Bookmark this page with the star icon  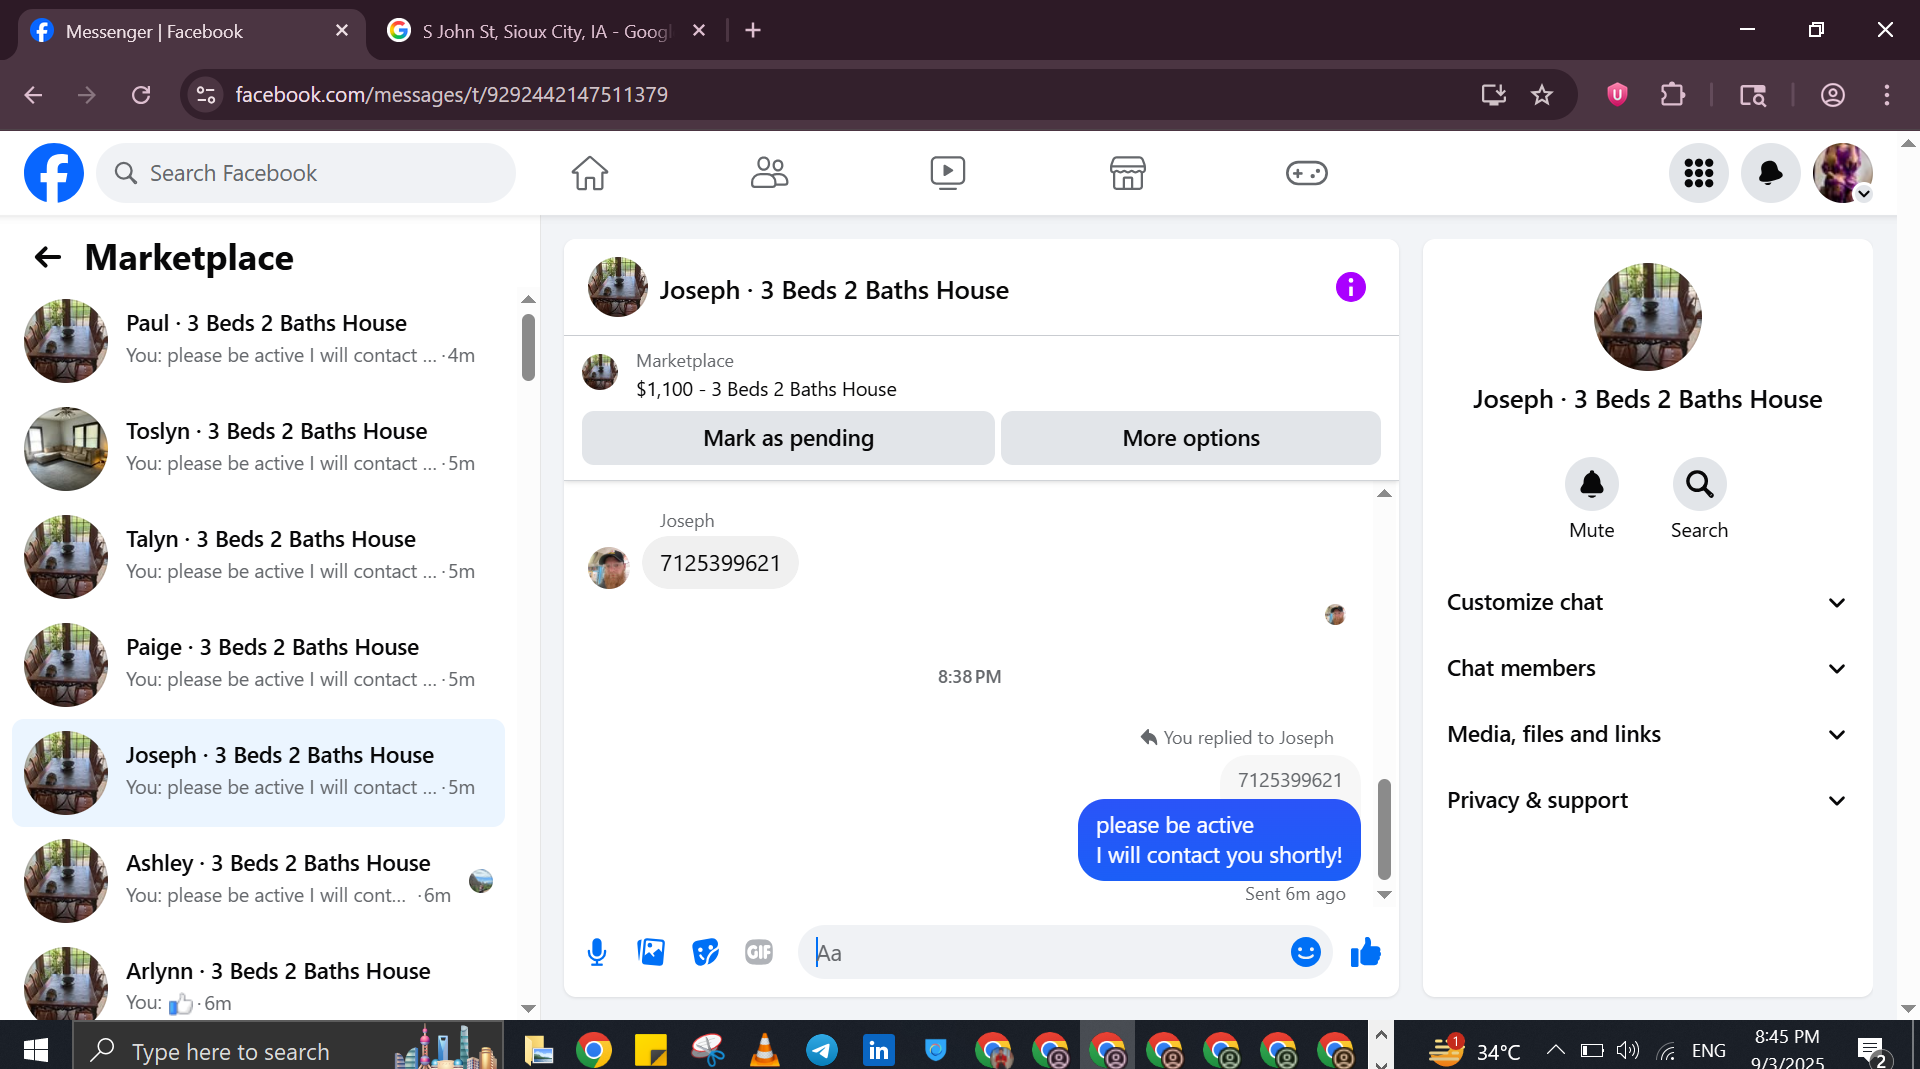coord(1542,95)
